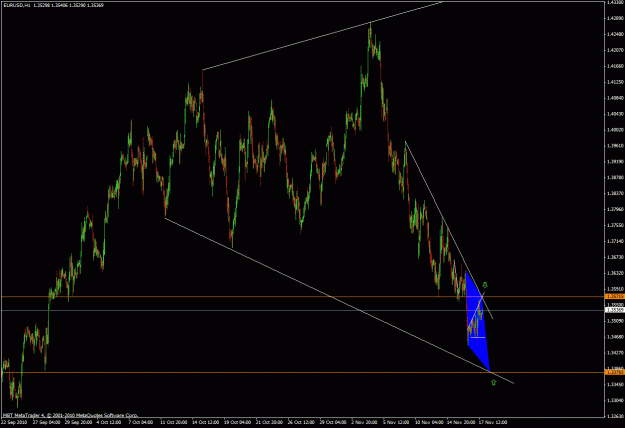
Task: Click the 1.35090 price scale label
Action: coord(615,321)
